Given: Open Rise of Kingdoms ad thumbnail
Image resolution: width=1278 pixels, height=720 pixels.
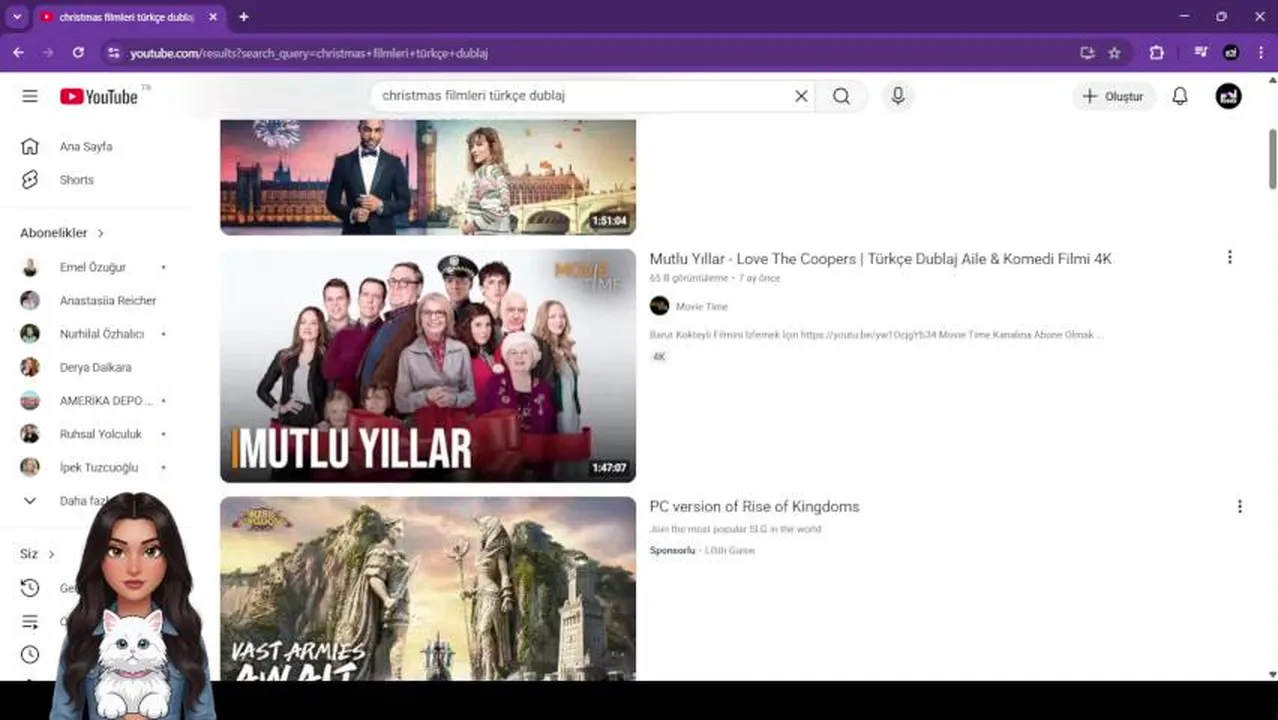Looking at the screenshot, I should click(428, 589).
